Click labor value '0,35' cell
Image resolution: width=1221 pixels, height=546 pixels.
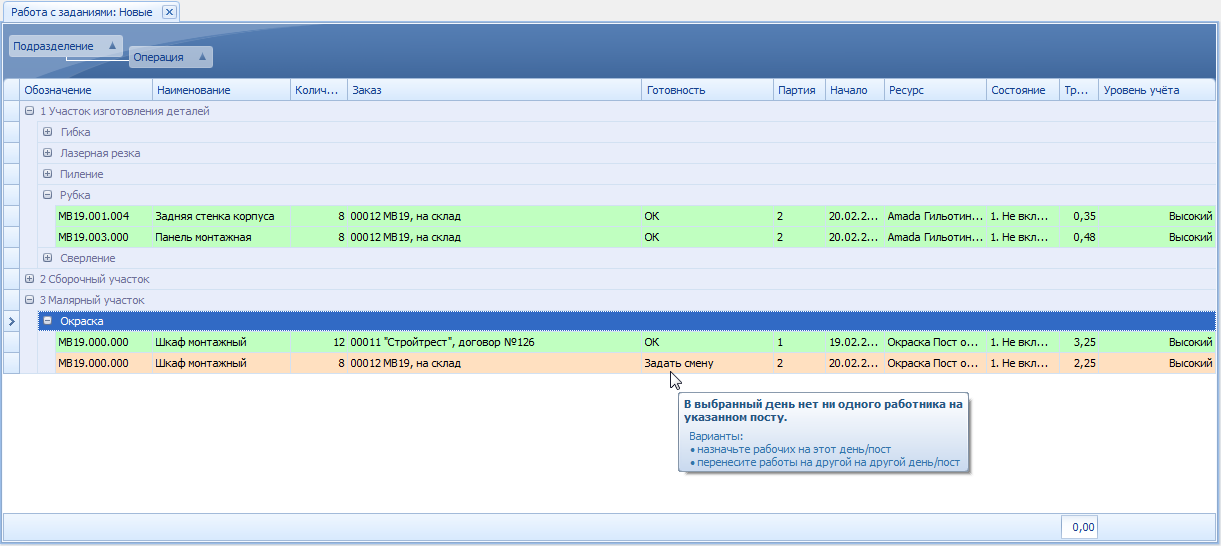click(1078, 216)
